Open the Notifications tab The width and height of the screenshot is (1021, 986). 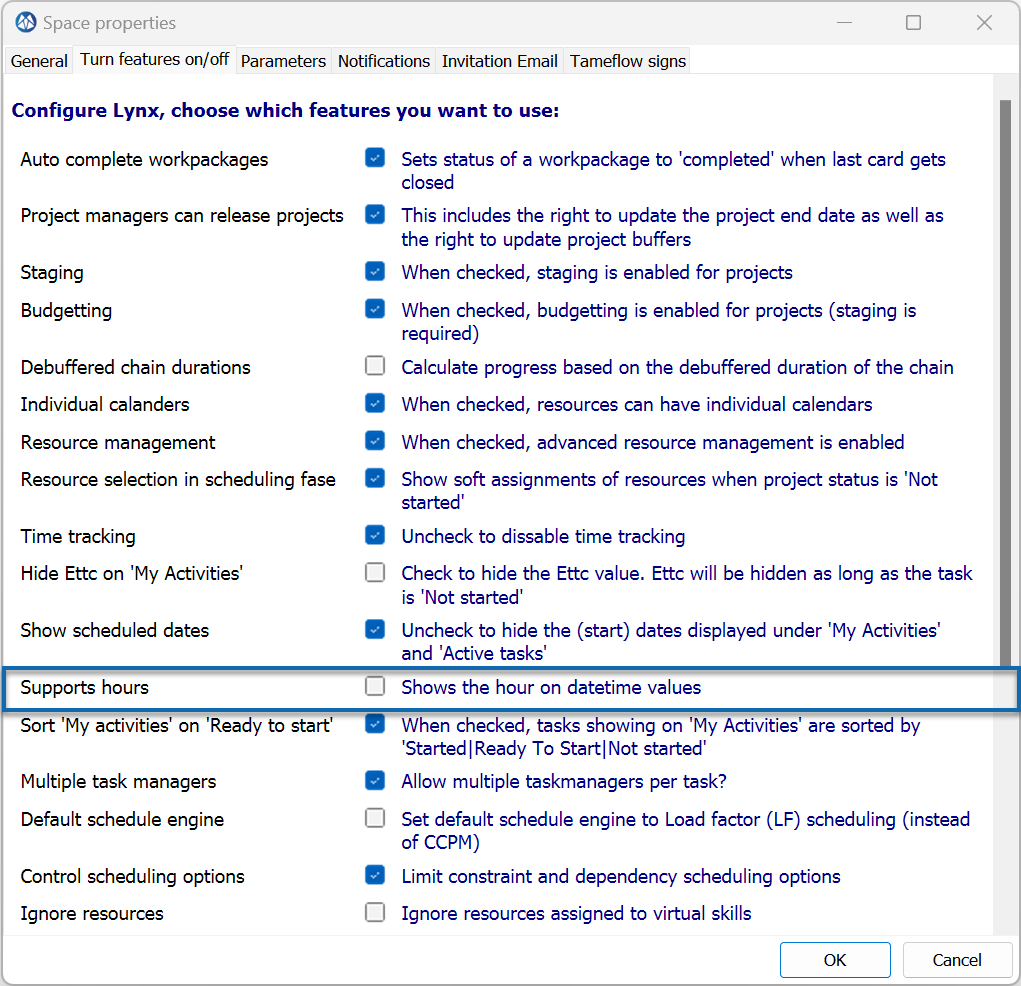point(384,61)
